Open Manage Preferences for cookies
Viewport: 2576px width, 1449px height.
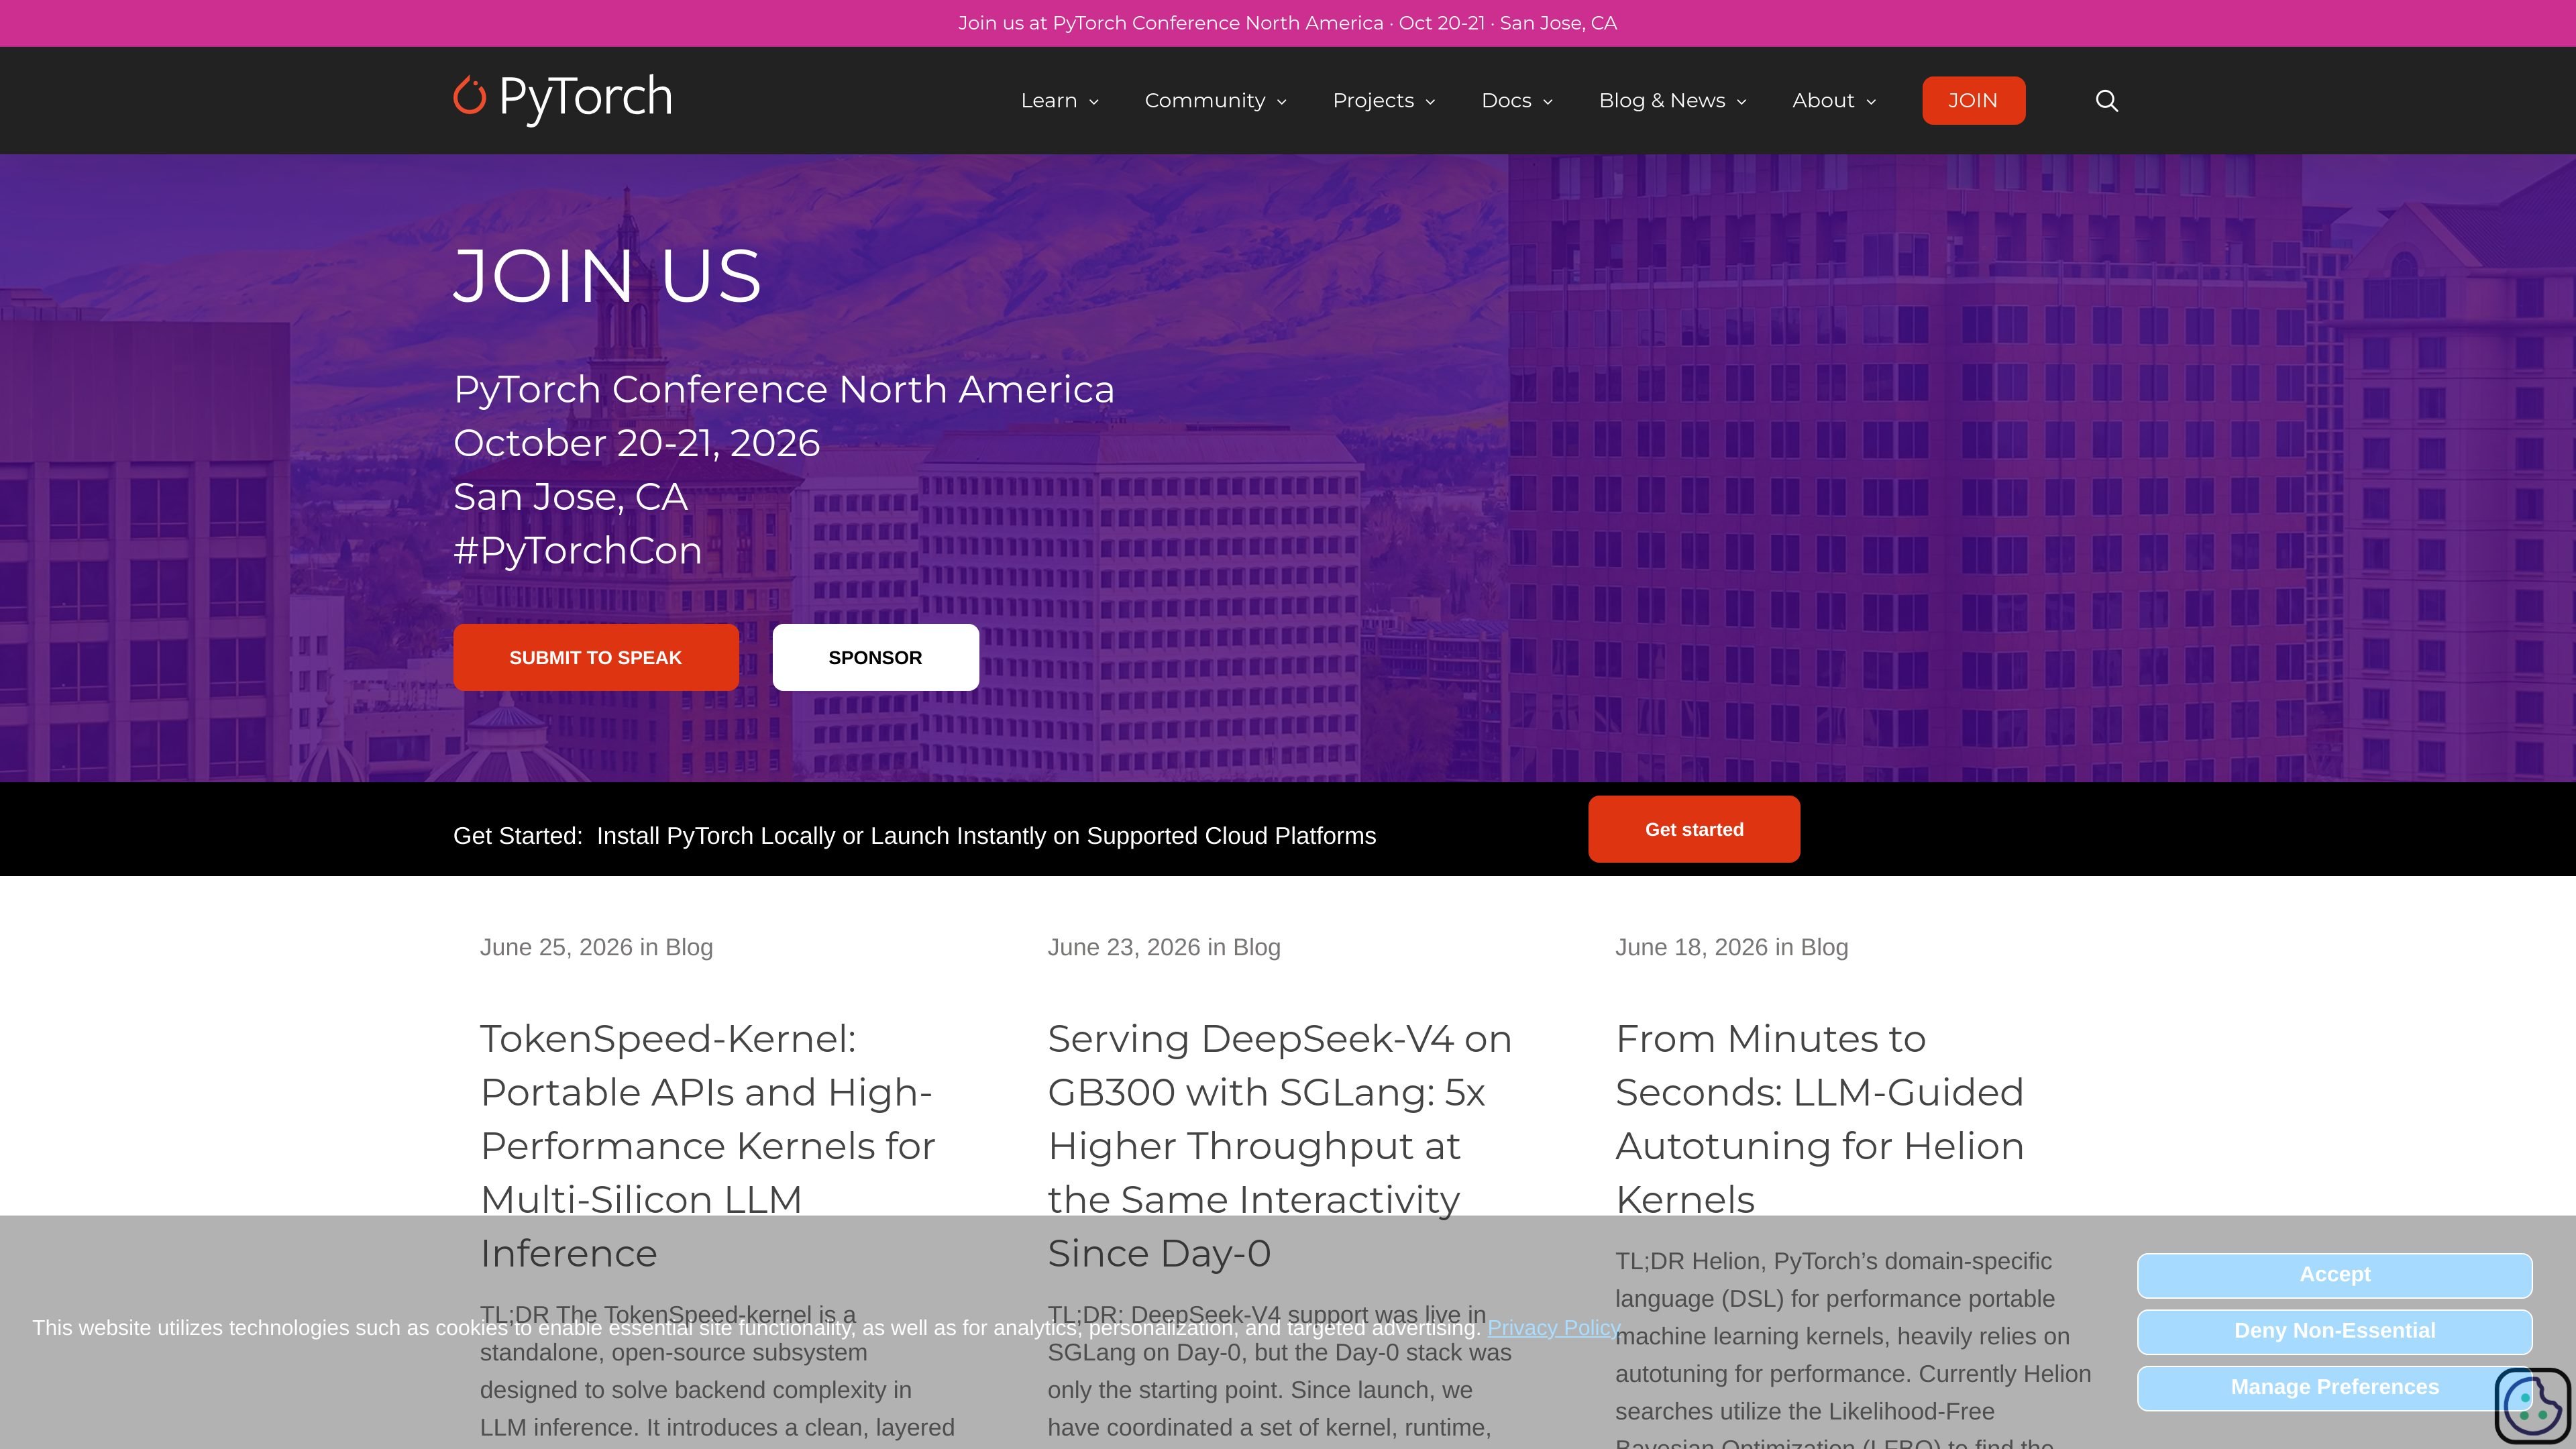point(2334,1388)
